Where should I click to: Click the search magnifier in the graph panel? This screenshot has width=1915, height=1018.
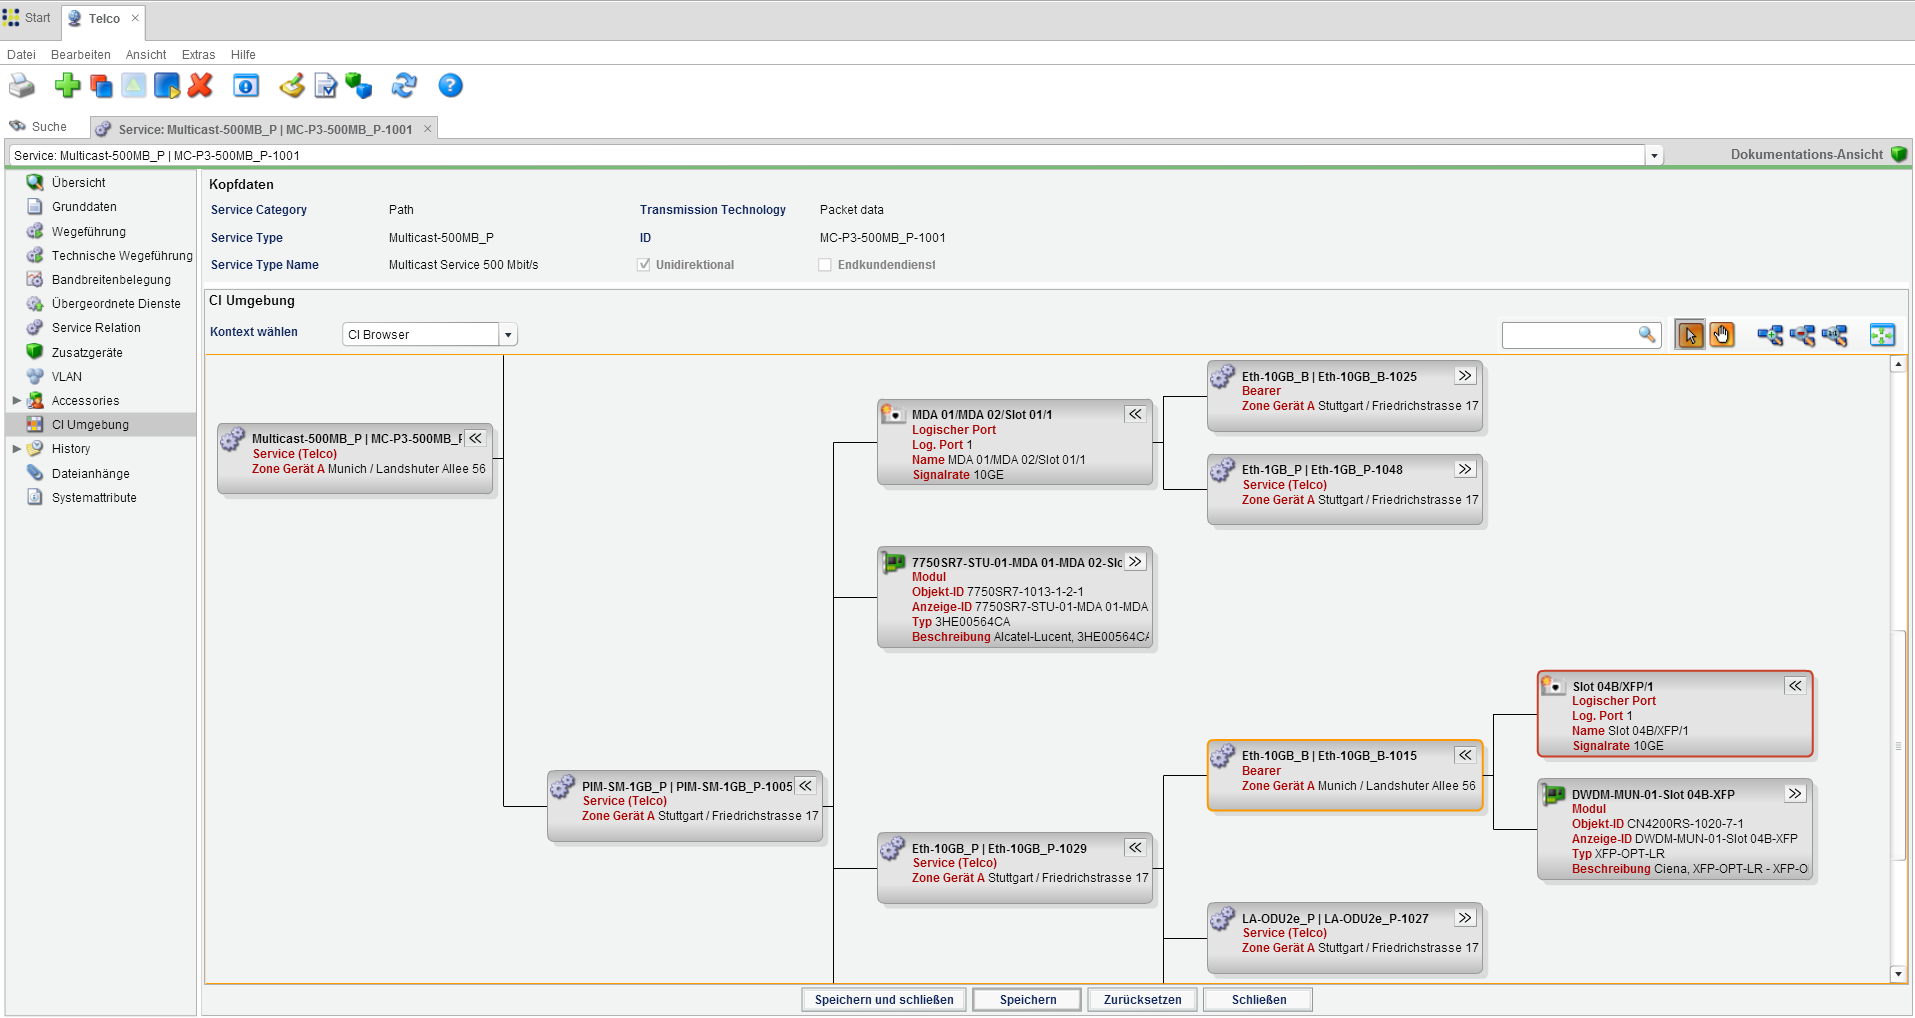1646,335
